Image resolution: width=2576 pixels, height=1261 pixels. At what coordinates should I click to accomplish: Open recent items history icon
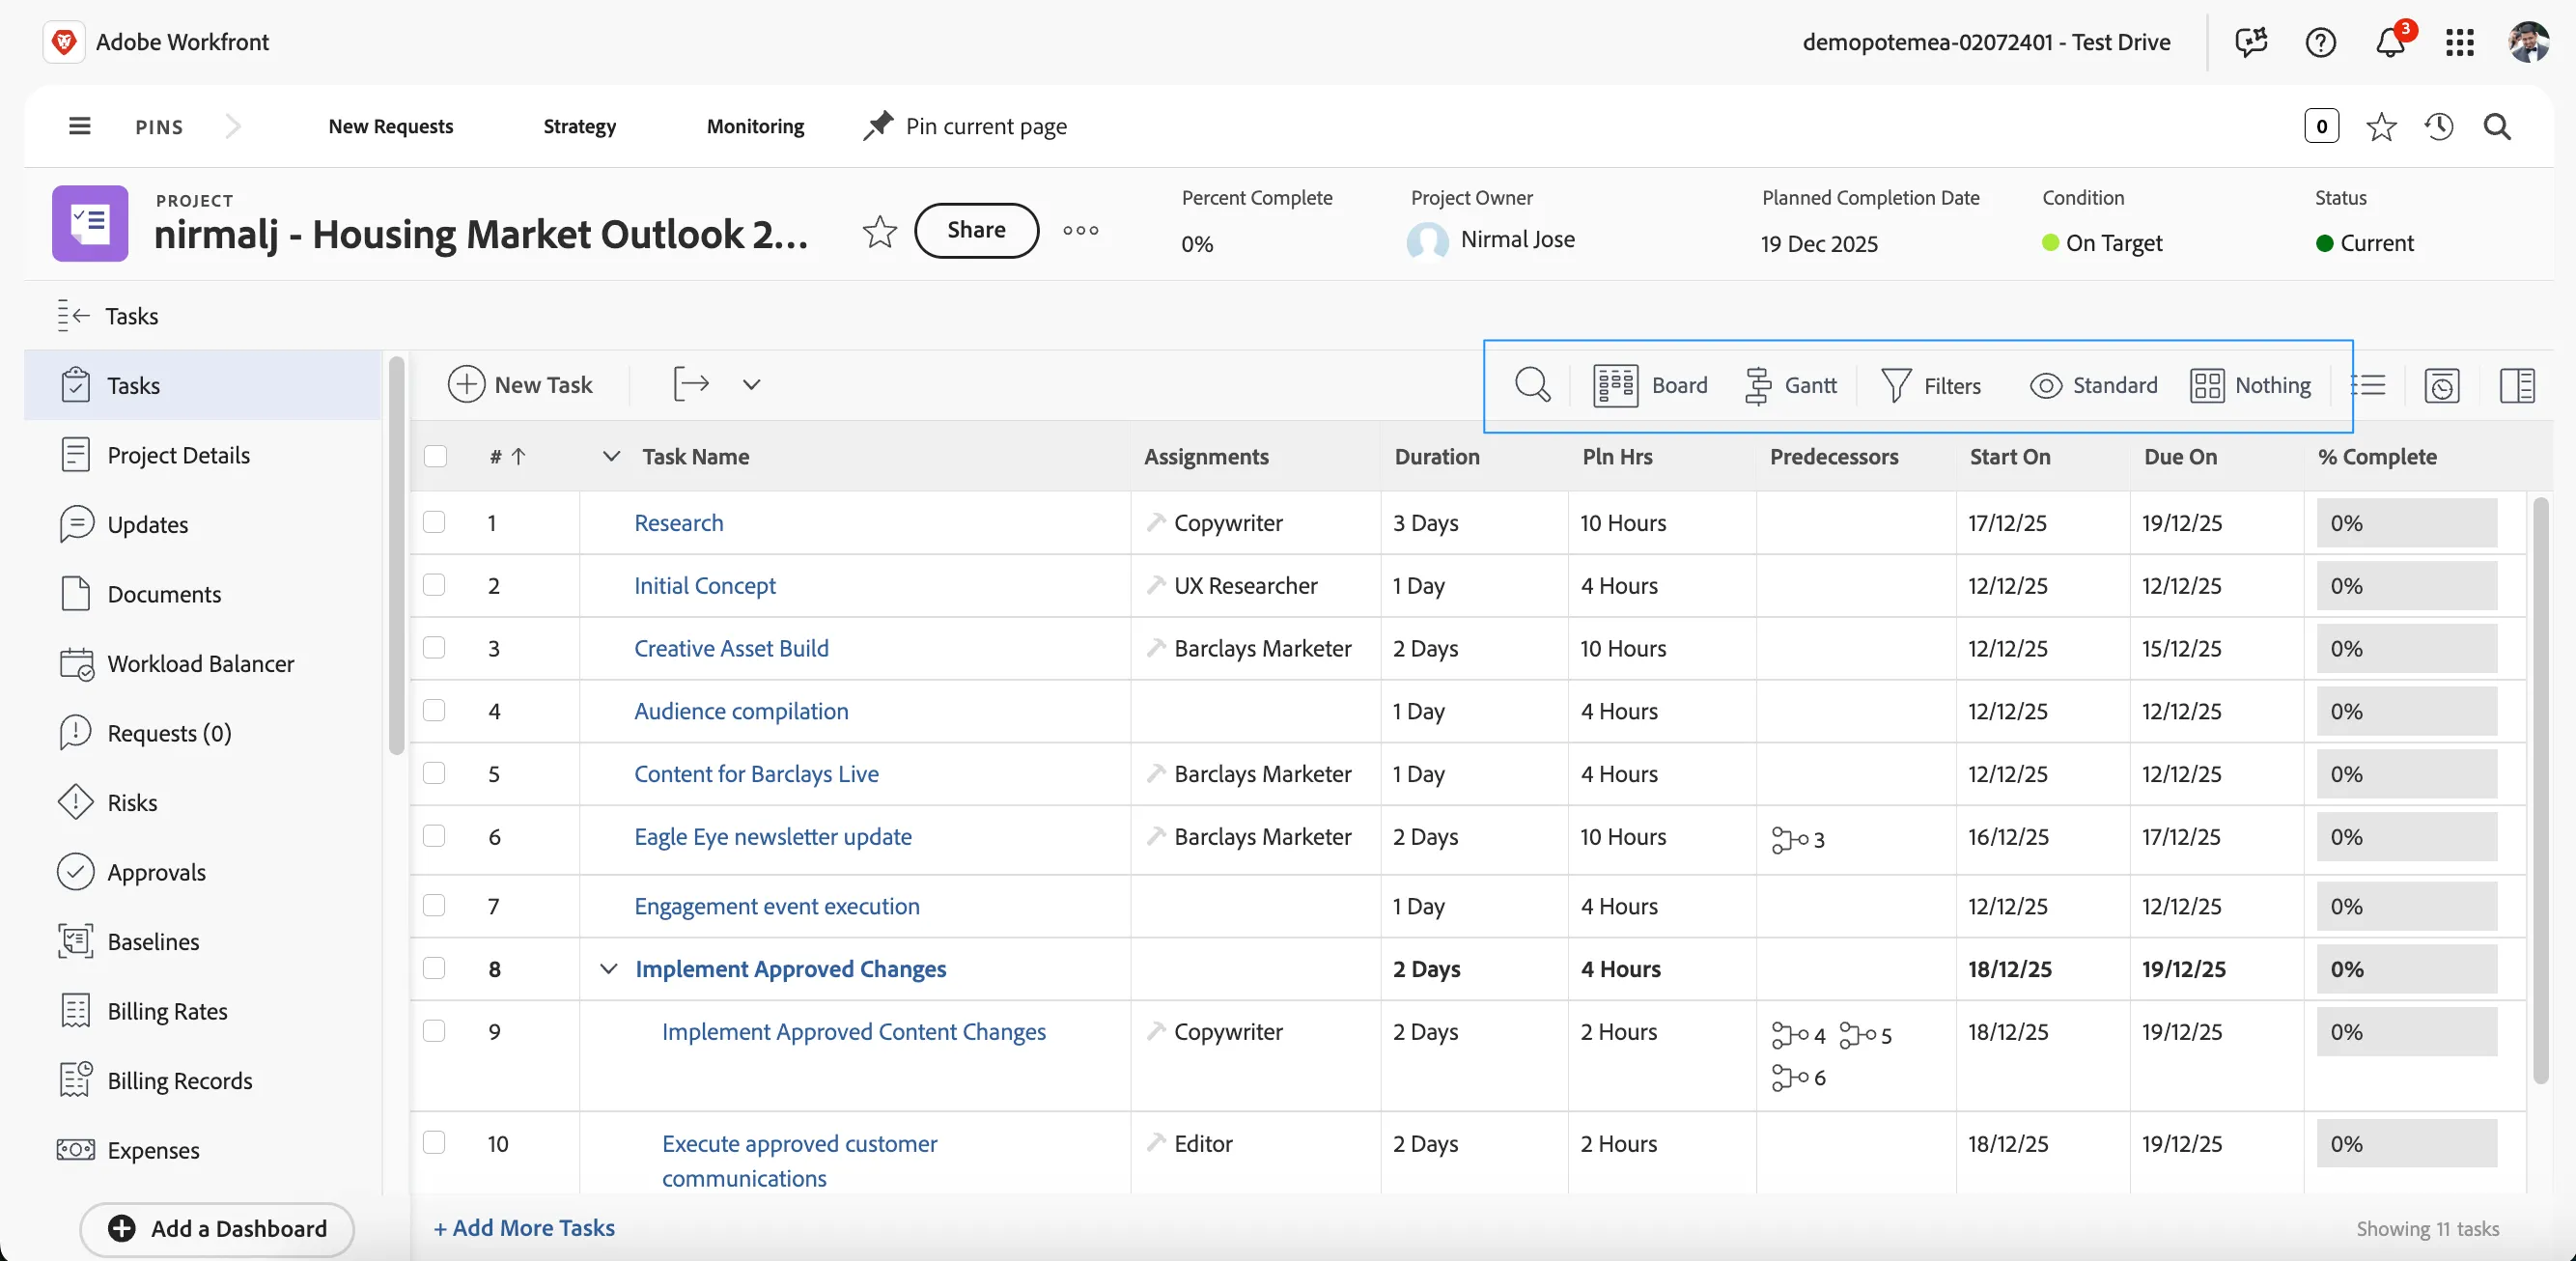(2439, 126)
